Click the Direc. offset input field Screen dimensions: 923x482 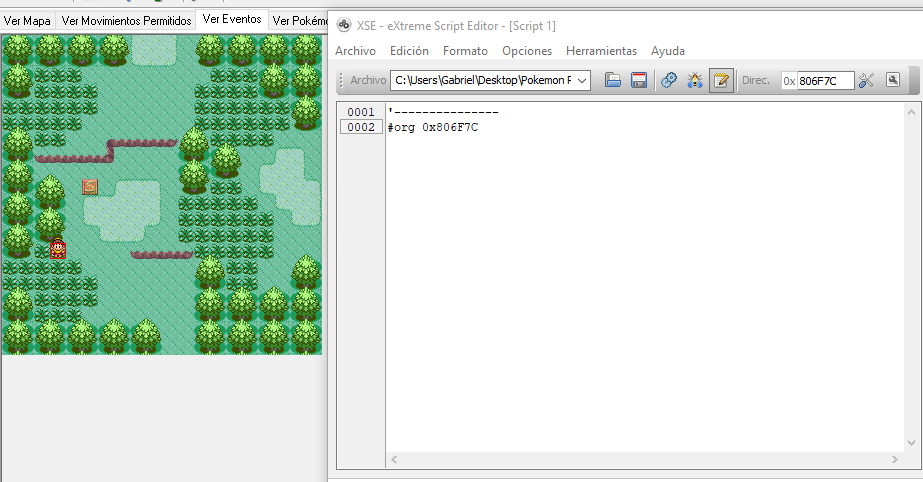click(x=824, y=80)
